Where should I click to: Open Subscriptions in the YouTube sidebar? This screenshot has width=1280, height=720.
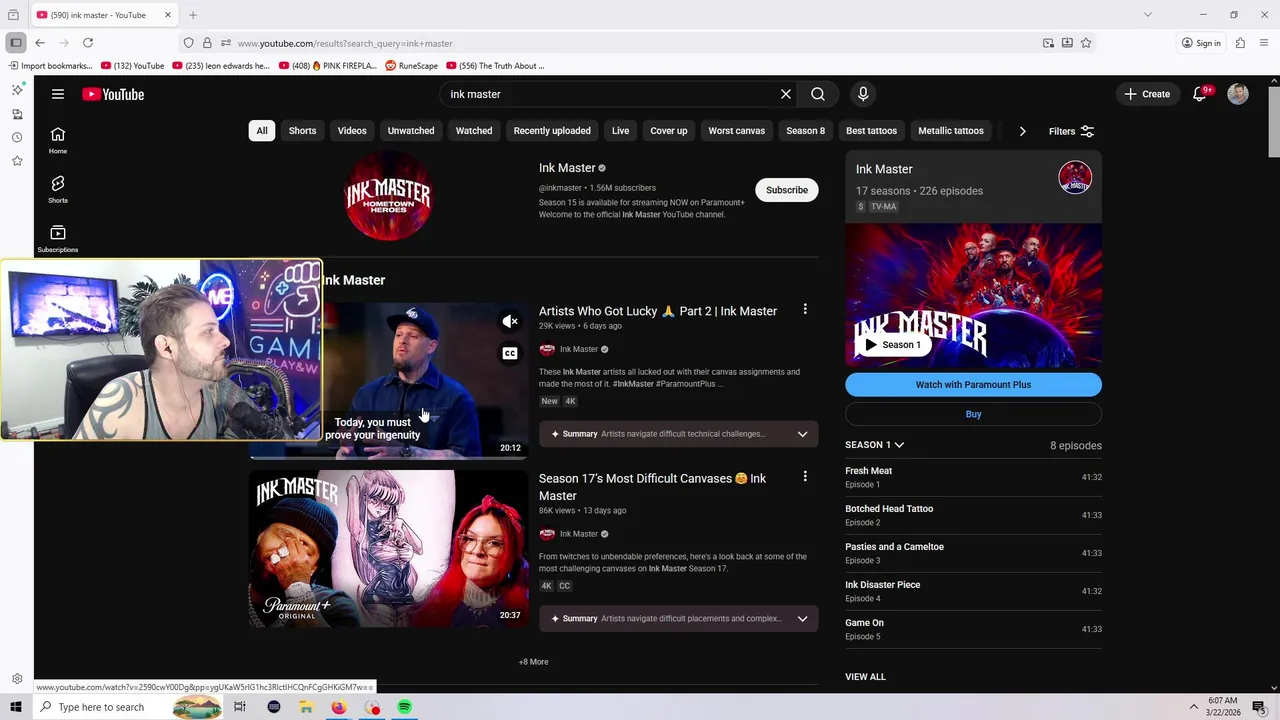[58, 238]
